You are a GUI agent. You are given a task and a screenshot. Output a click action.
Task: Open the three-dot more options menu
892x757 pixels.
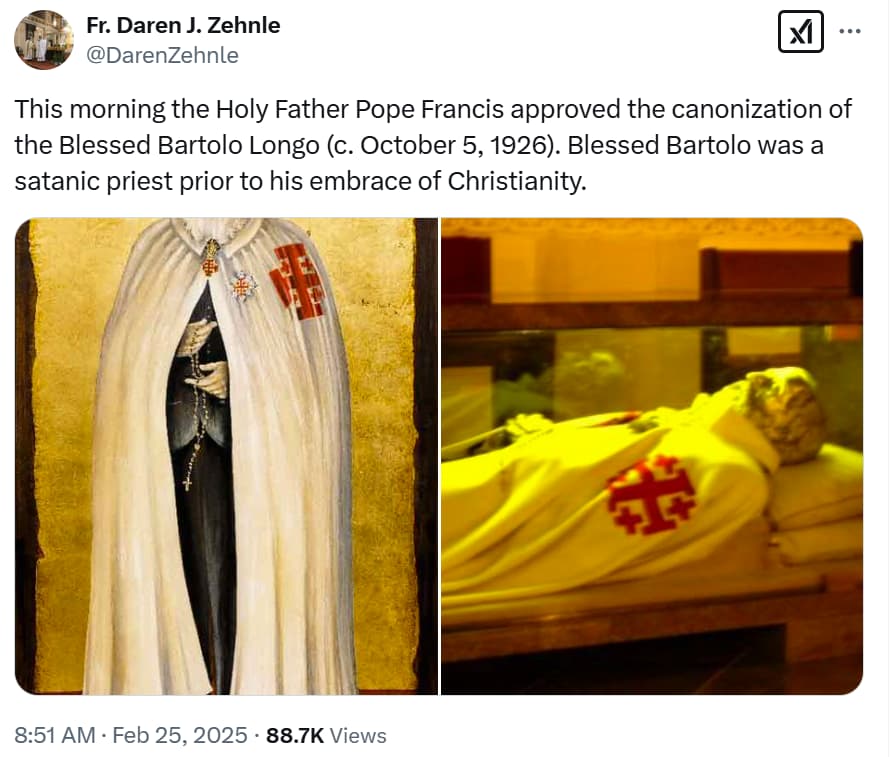tap(850, 32)
